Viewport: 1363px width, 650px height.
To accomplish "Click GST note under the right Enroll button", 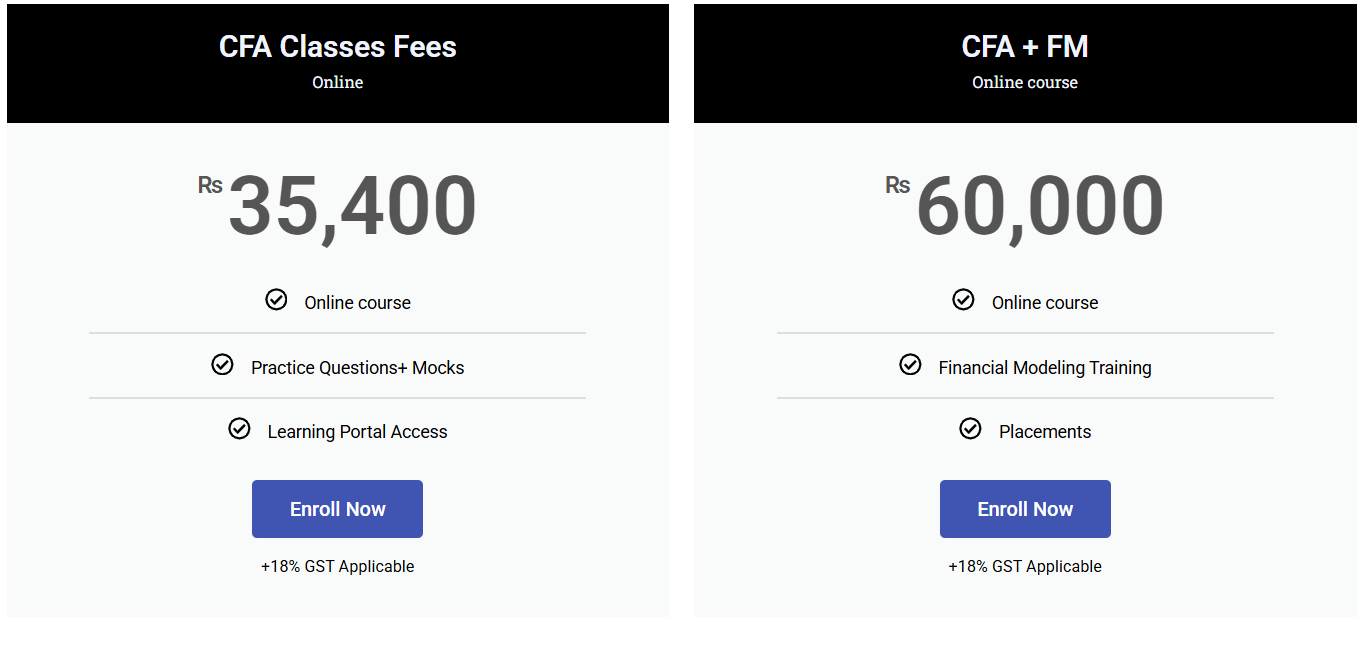I will tap(1025, 566).
